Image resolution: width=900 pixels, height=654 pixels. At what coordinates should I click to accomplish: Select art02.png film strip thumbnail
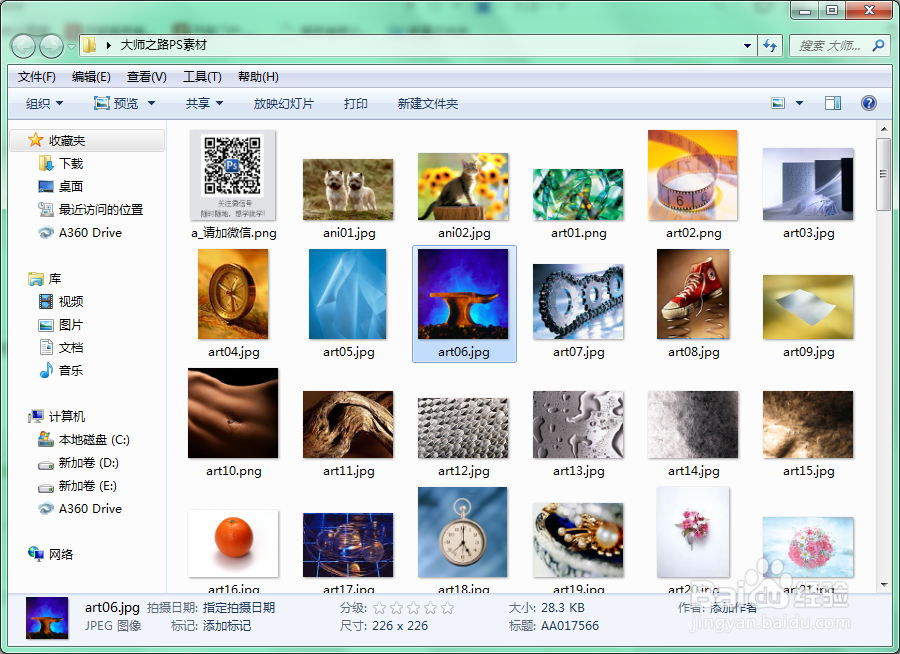pos(693,175)
